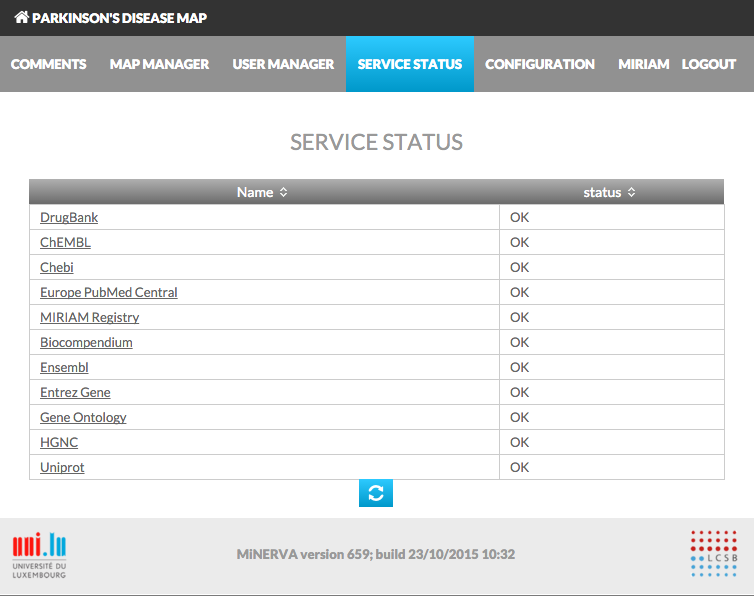Image resolution: width=754 pixels, height=596 pixels.
Task: Click the OK status for DrugBank
Action: coord(519,217)
